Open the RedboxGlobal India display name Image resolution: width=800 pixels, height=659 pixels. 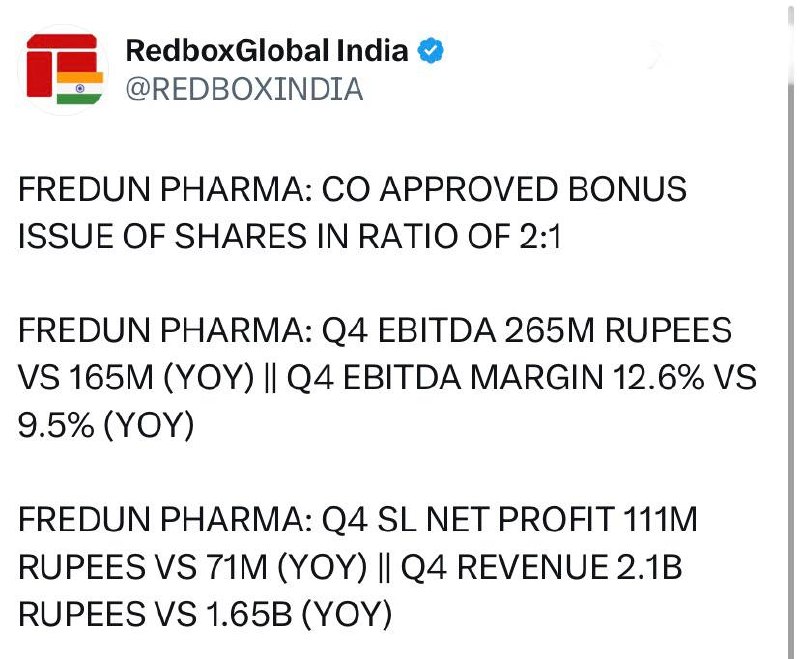coord(267,50)
